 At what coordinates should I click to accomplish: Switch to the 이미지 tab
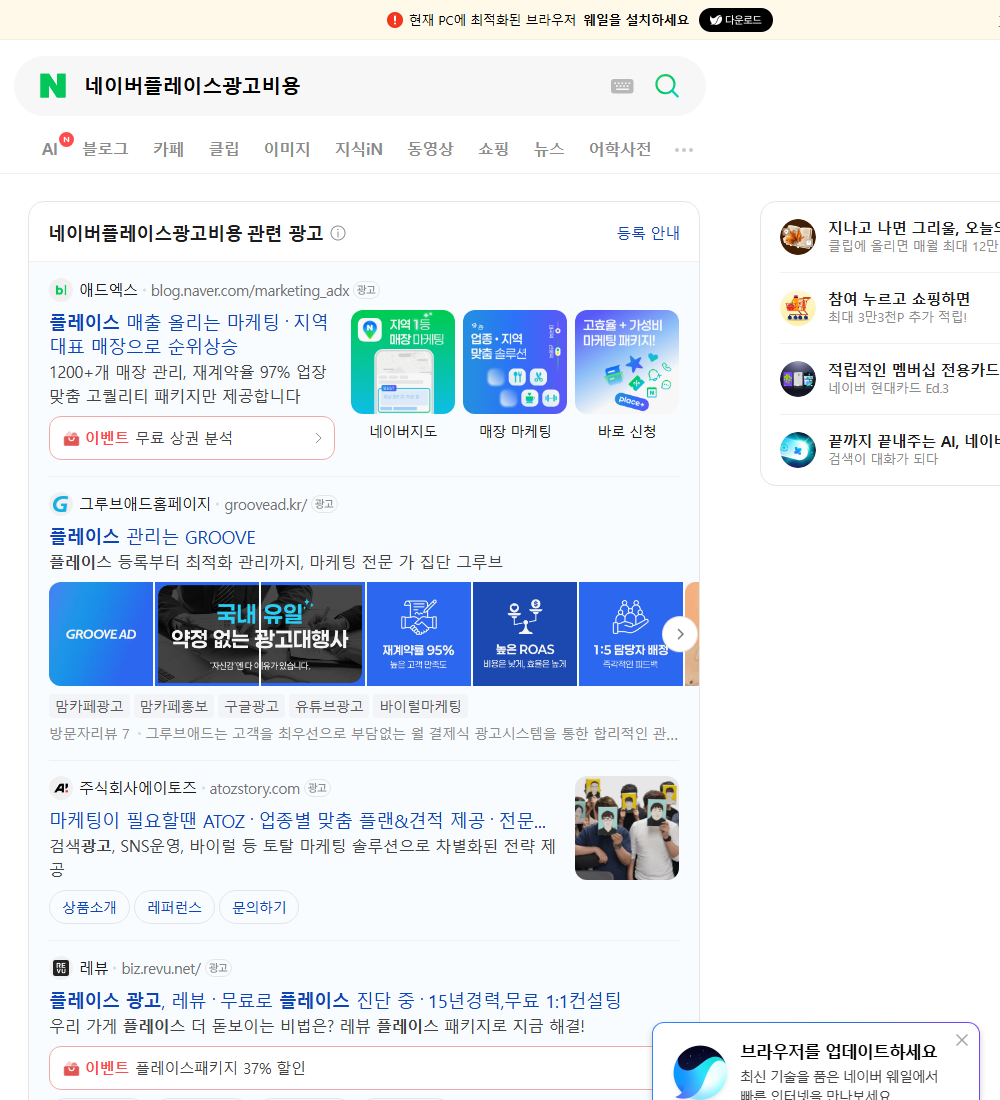287,149
